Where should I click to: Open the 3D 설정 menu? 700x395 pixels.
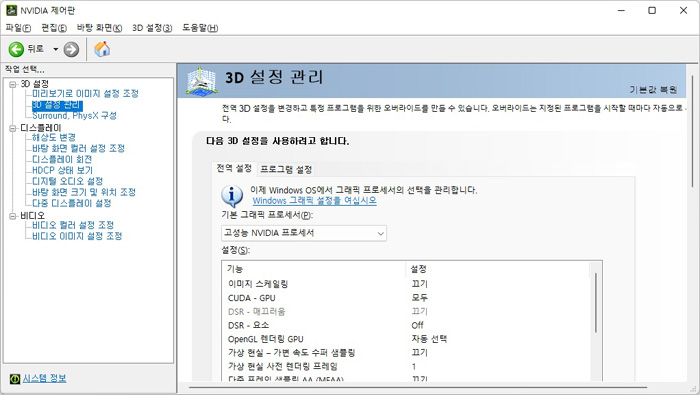coord(152,28)
